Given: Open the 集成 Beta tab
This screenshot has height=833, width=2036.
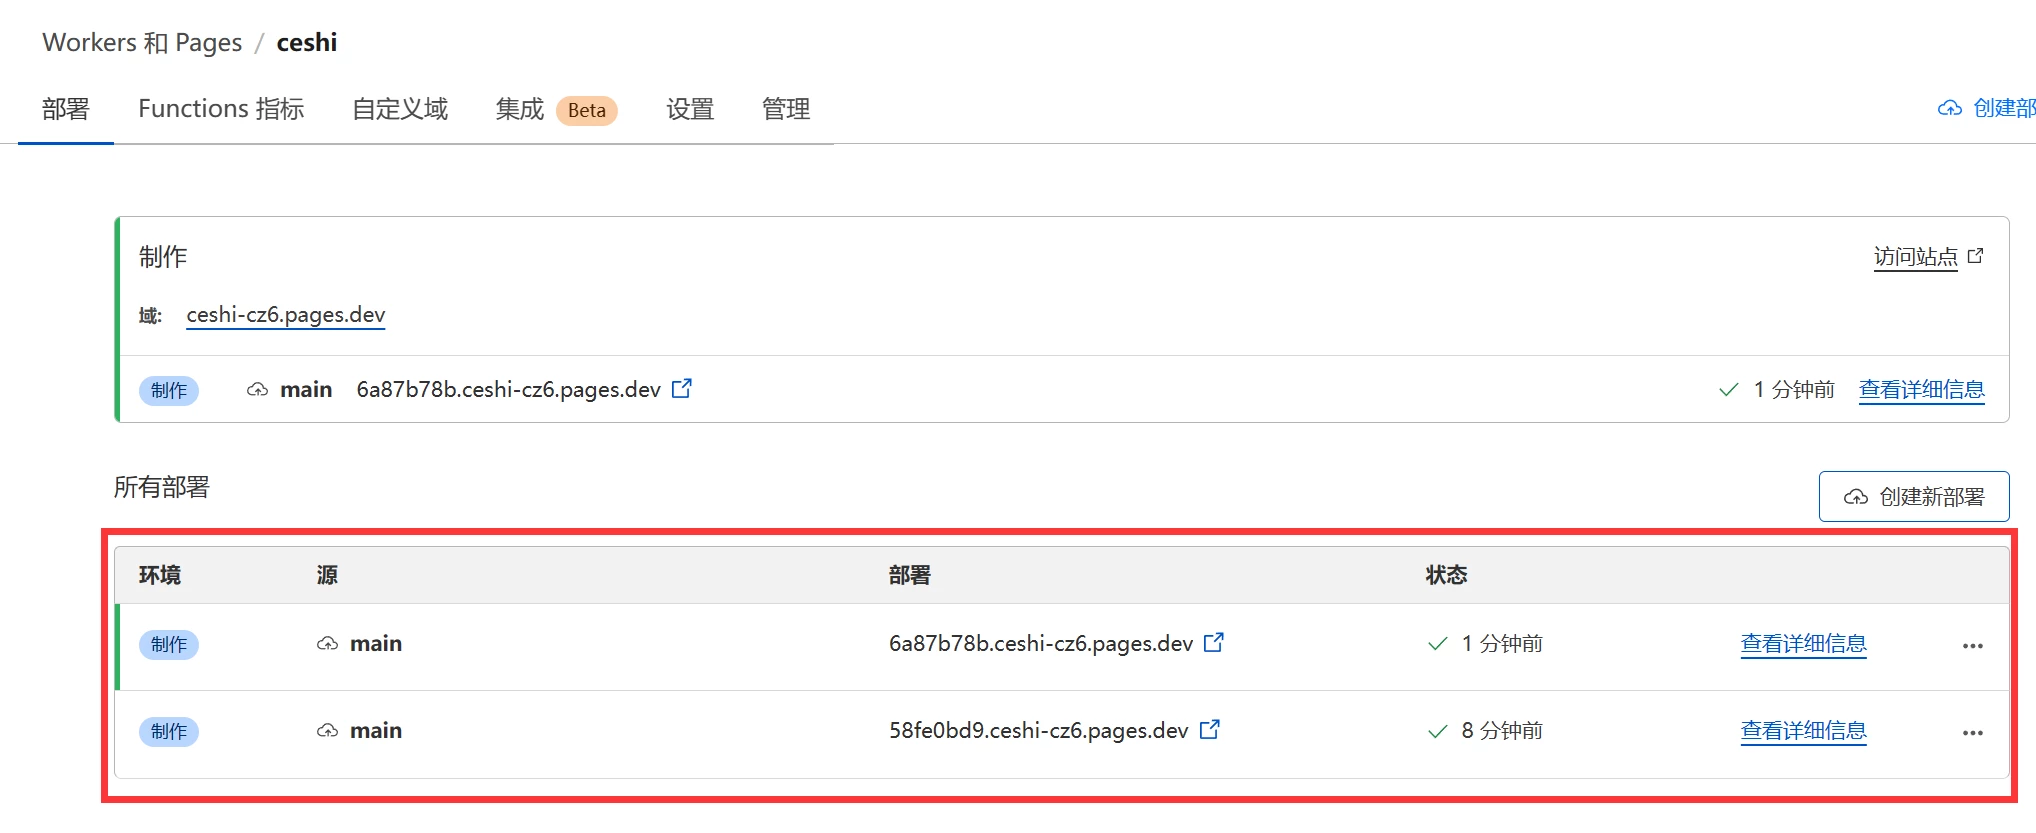Looking at the screenshot, I should [556, 109].
